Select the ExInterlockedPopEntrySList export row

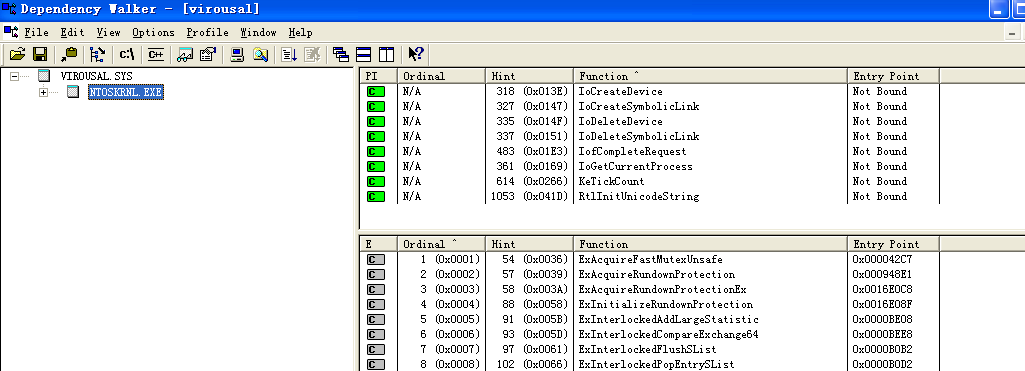coord(650,364)
